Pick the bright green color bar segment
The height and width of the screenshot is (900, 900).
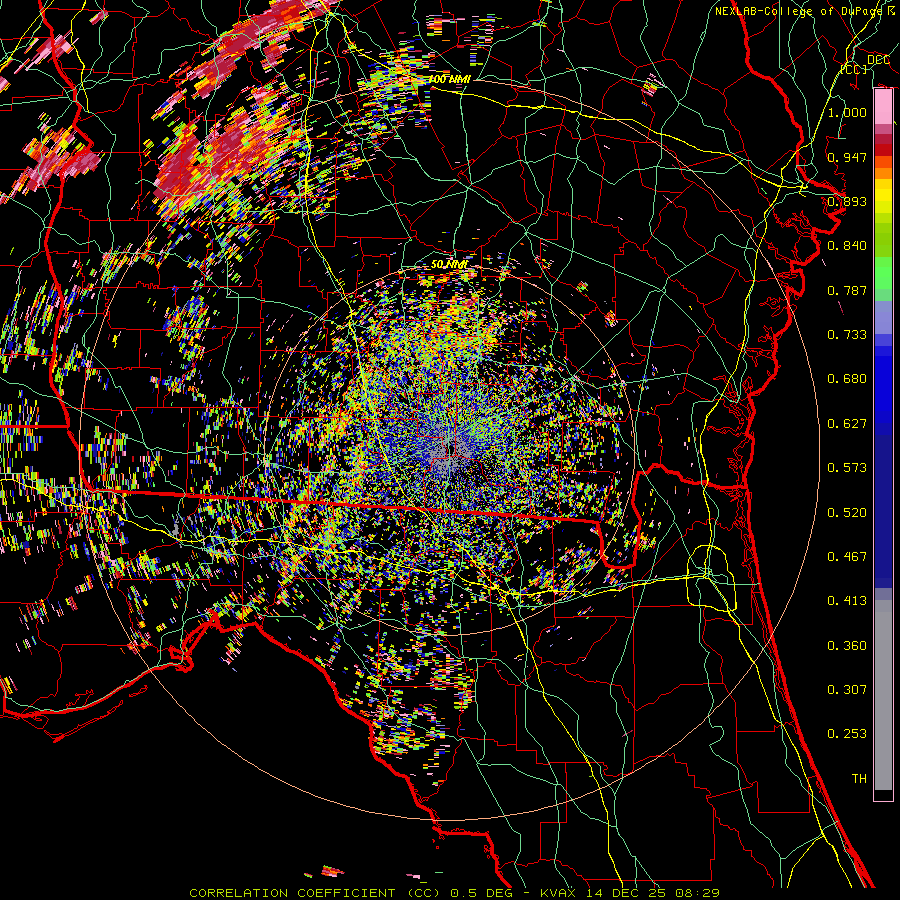[883, 273]
